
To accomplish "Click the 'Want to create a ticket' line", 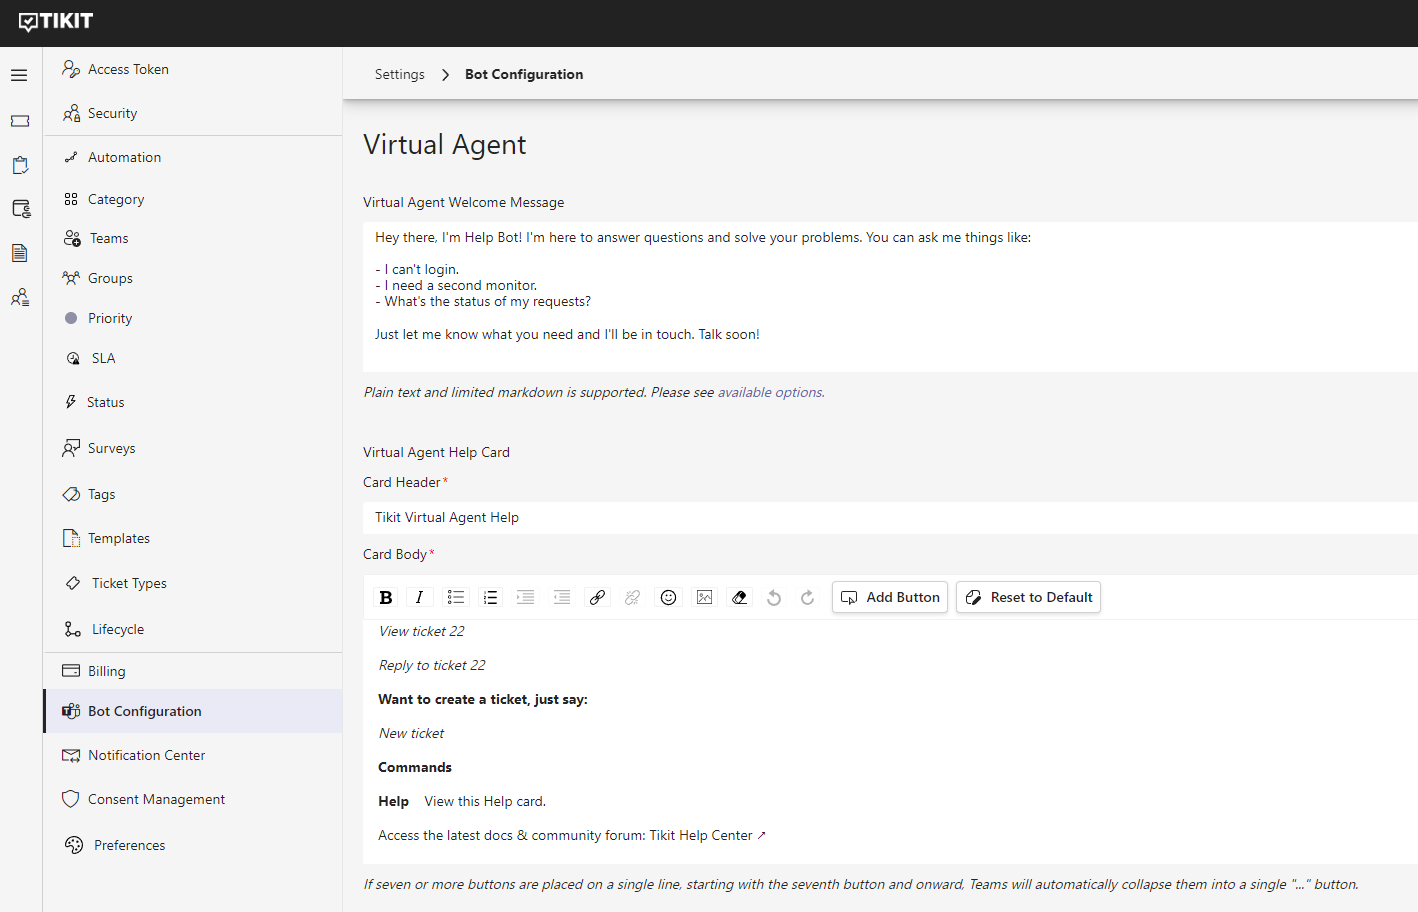I will tap(483, 699).
